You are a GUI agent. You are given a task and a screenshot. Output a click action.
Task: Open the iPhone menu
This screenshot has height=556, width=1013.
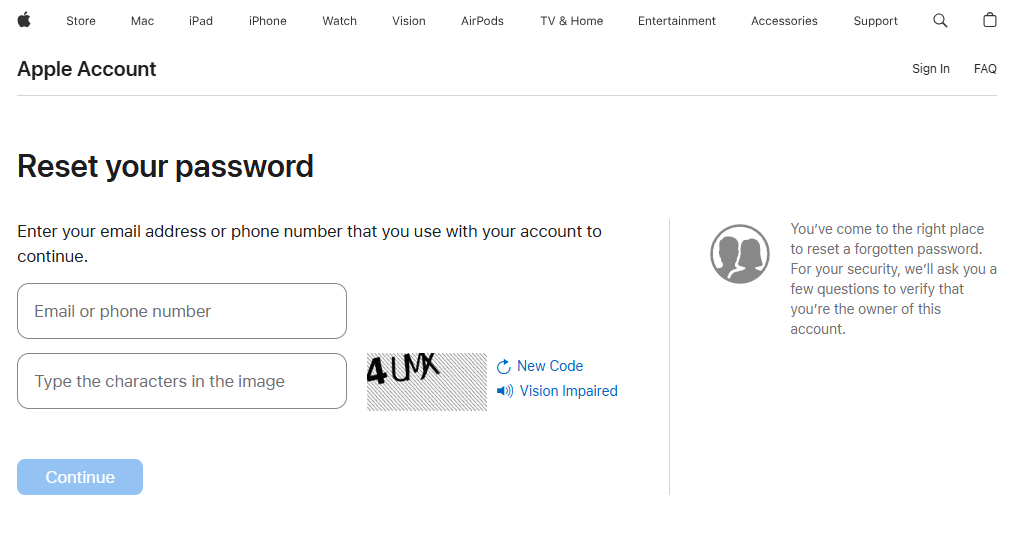pos(267,21)
